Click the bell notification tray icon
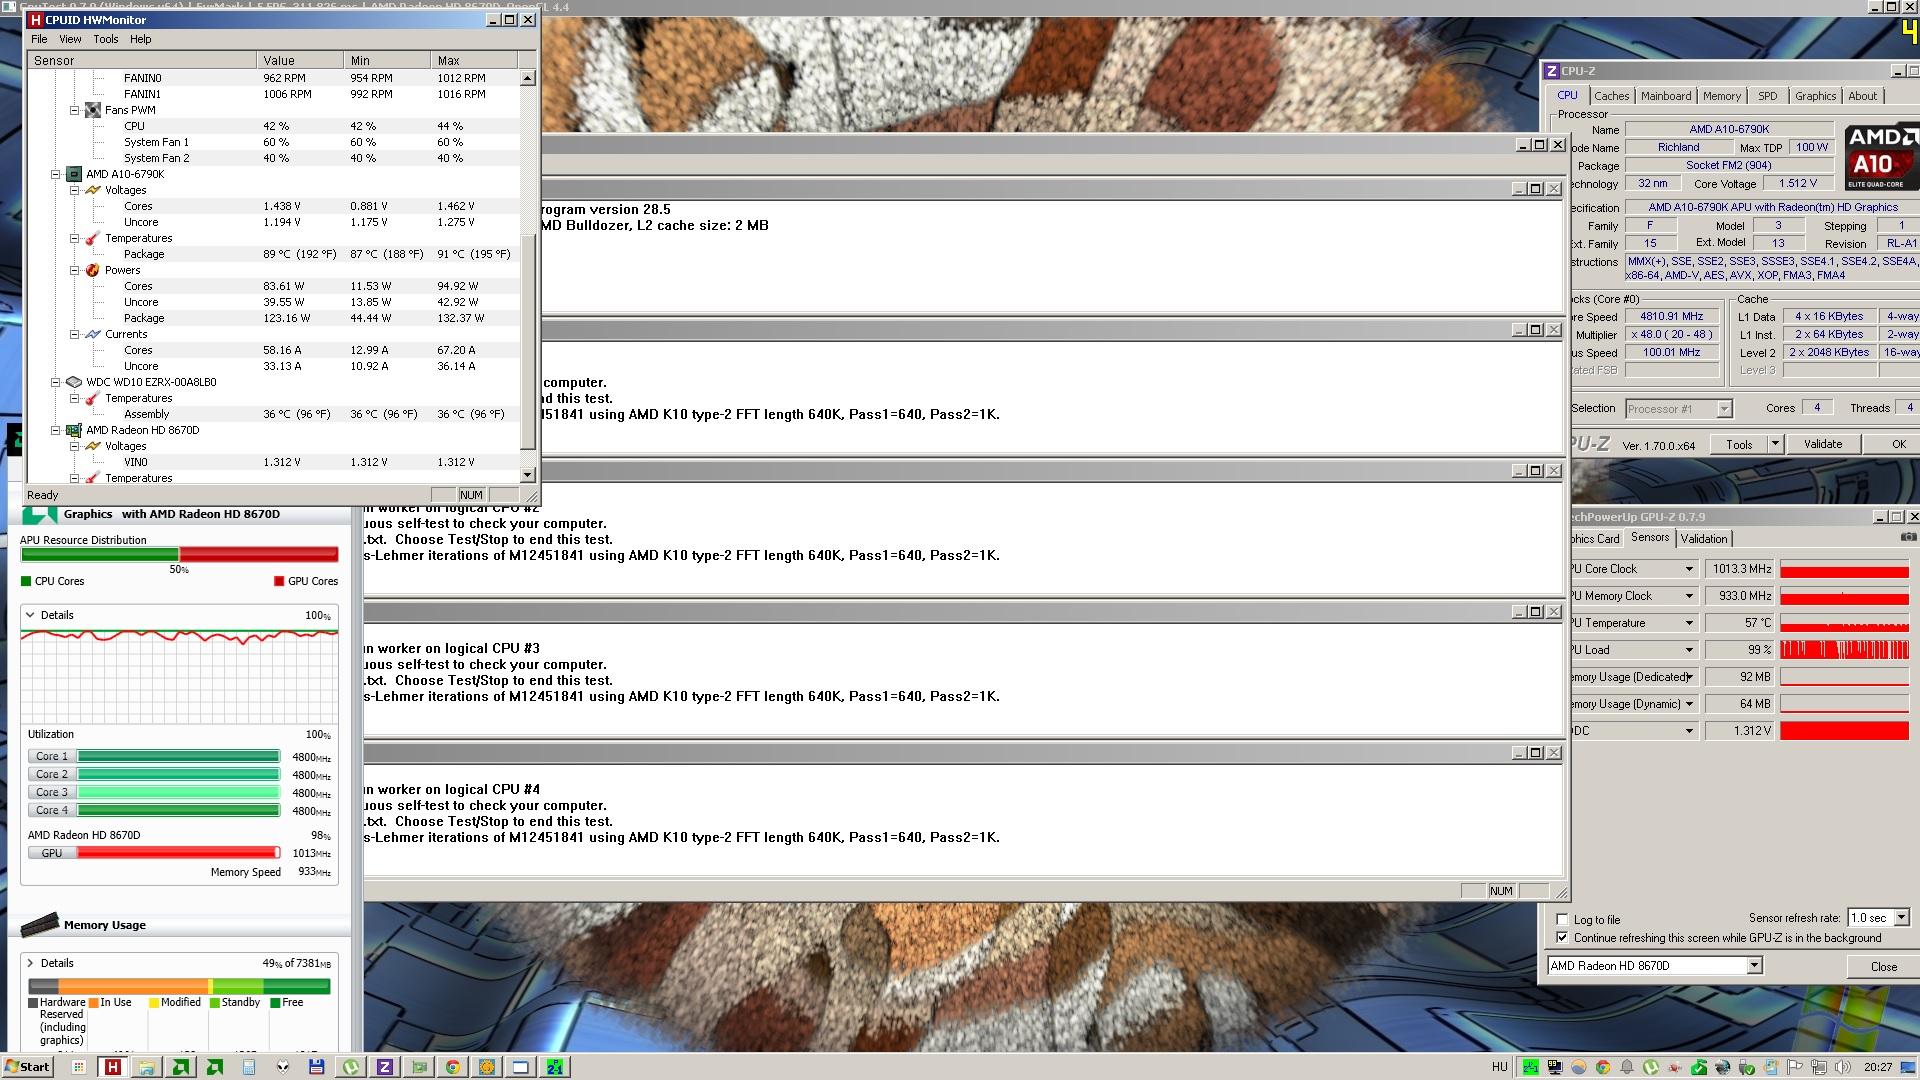1920x1080 pixels. tap(1627, 1067)
